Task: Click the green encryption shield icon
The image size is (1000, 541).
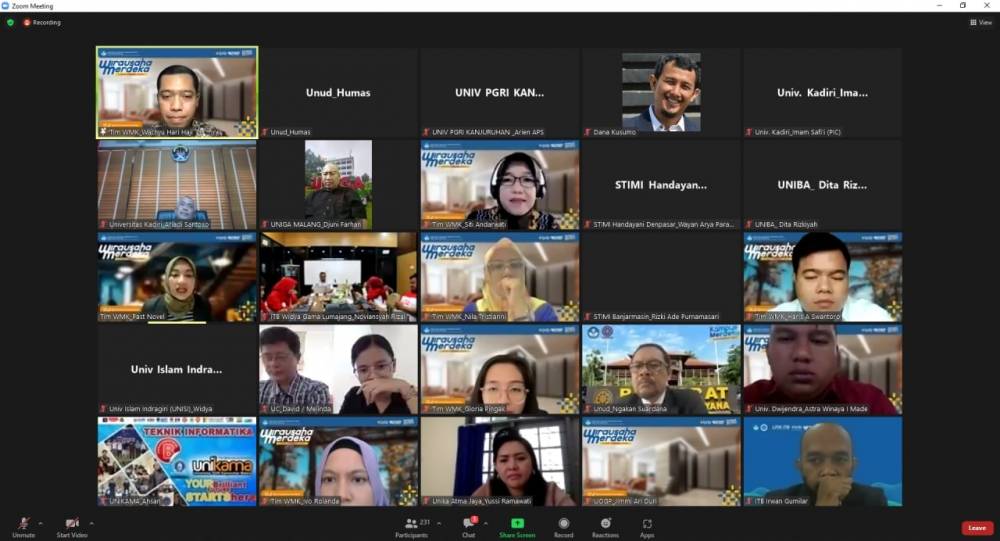Action: click(x=11, y=22)
